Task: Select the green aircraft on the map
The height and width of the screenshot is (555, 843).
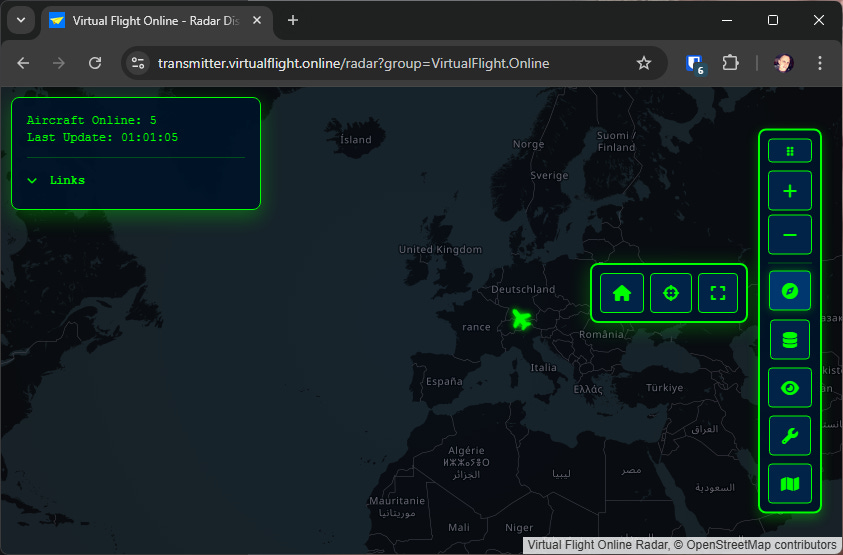Action: coord(521,319)
